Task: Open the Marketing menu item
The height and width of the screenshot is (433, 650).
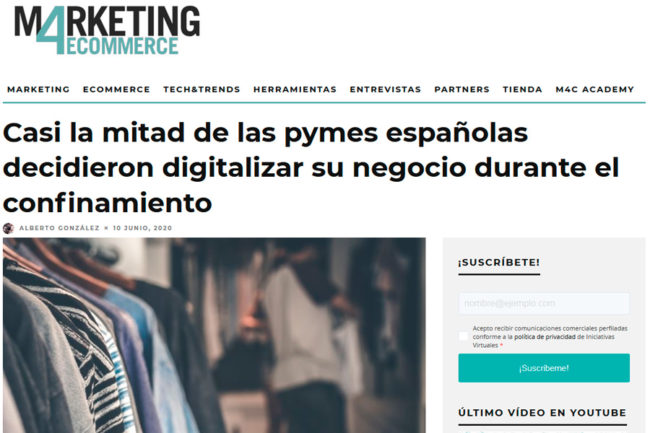Action: 39,90
